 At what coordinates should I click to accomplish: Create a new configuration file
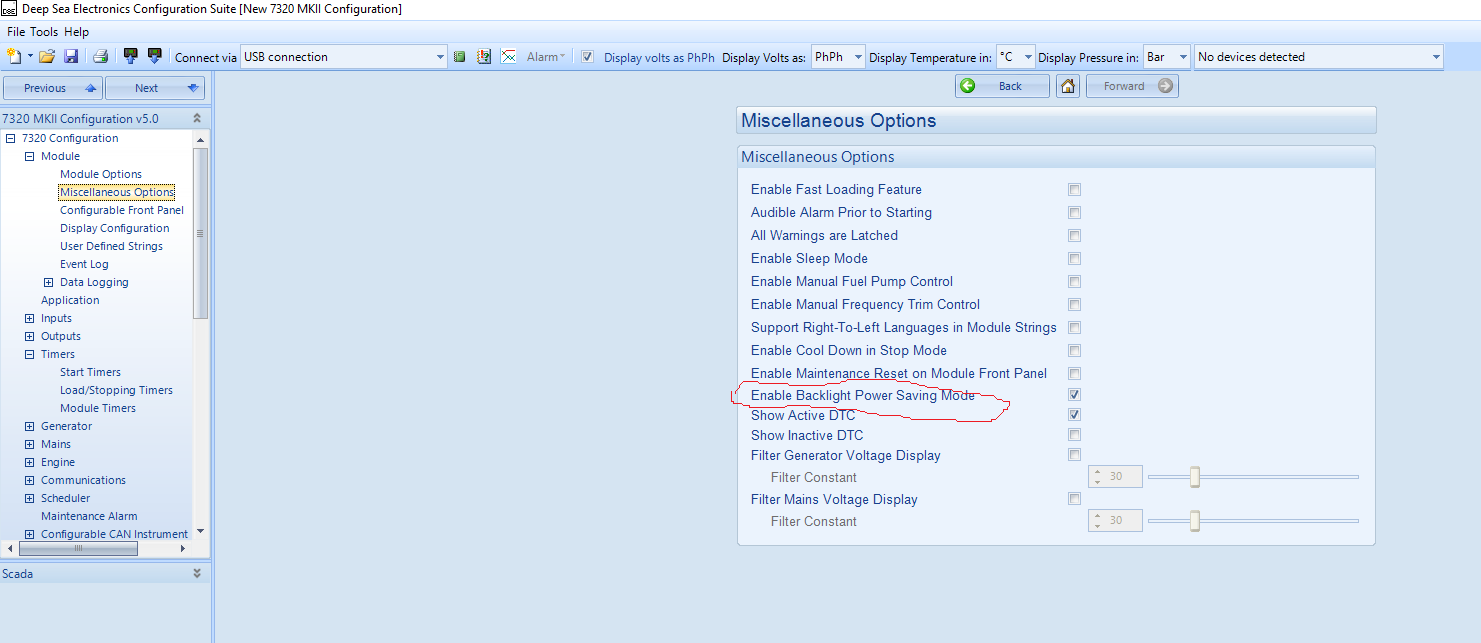coord(14,57)
